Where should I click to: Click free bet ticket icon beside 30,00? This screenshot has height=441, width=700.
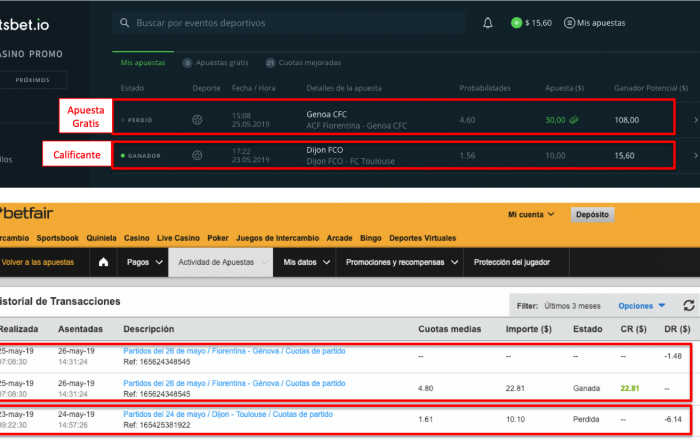[574, 120]
